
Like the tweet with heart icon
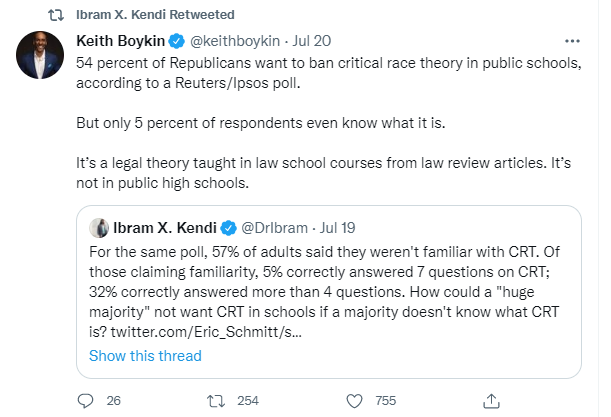coord(353,401)
